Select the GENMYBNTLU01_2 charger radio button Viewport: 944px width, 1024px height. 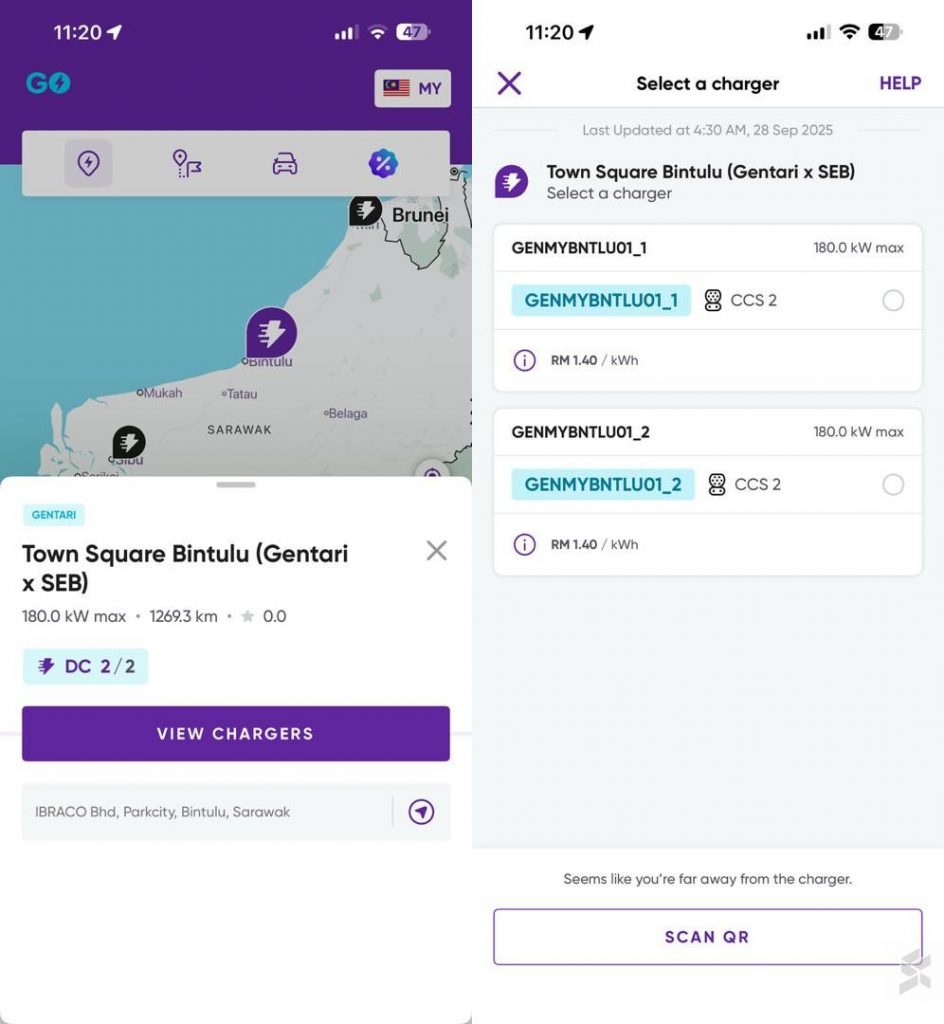[x=893, y=485]
